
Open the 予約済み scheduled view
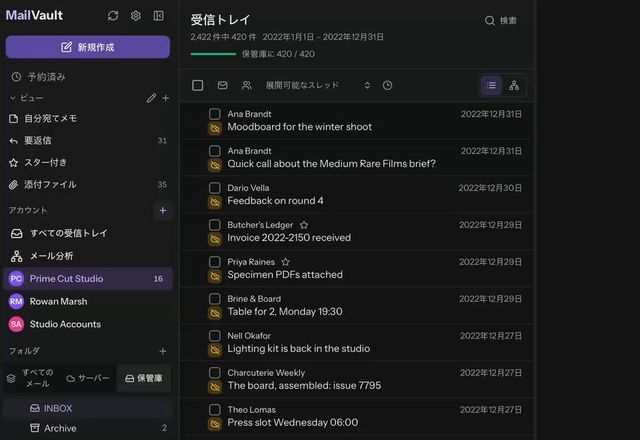[x=88, y=77]
